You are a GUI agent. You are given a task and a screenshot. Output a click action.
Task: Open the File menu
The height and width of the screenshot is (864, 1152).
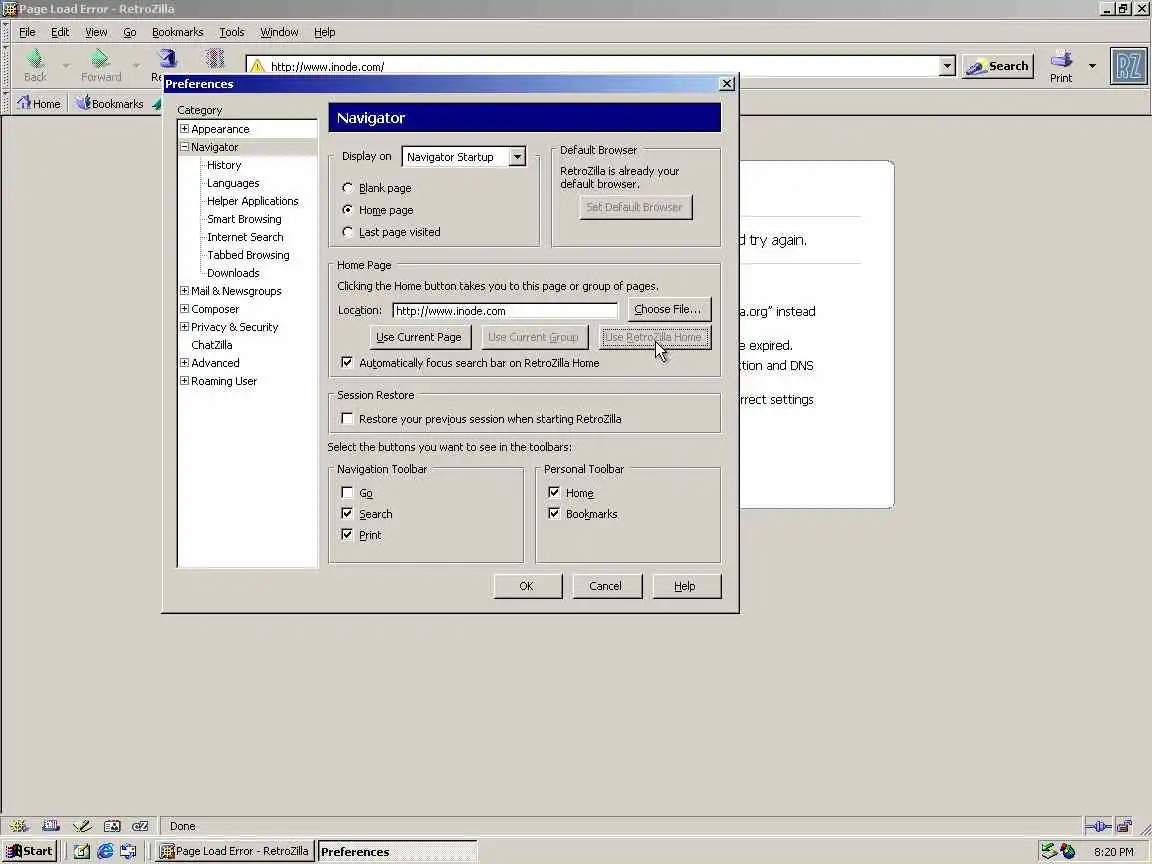27,32
